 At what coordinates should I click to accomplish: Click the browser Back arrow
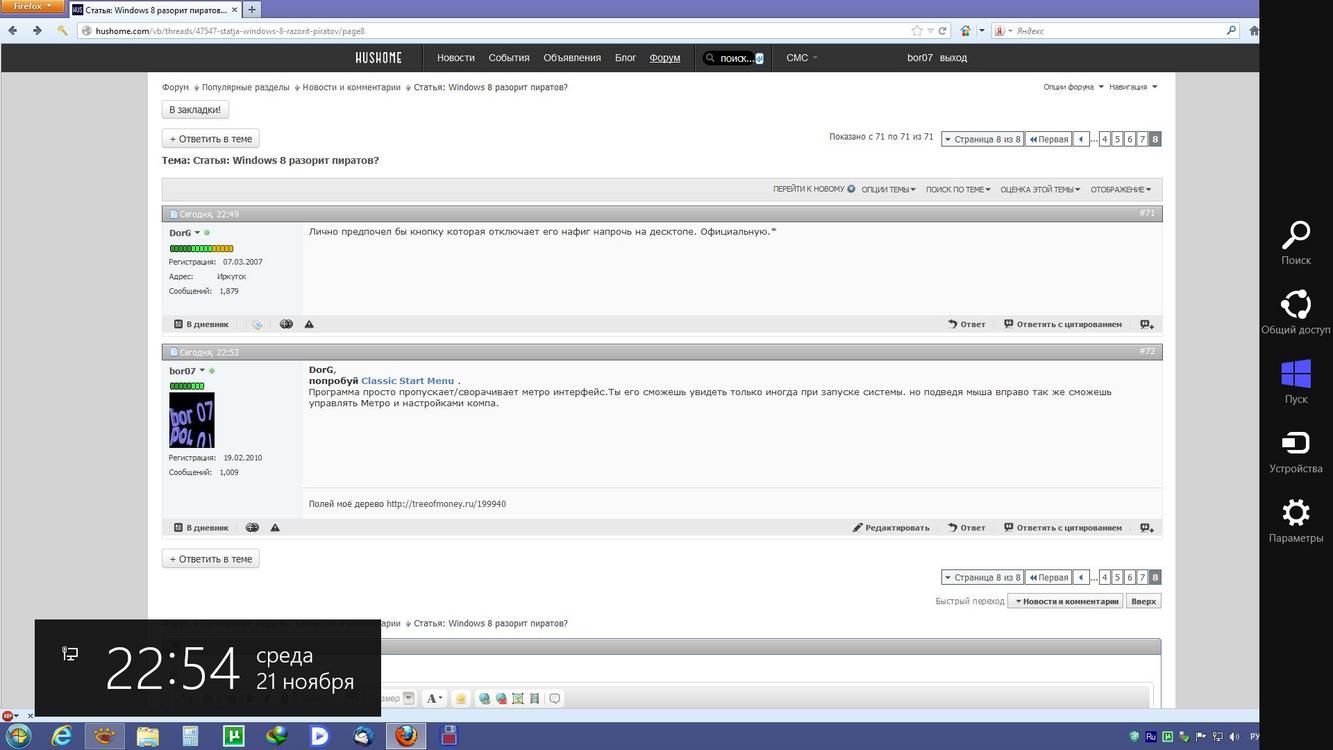[13, 30]
